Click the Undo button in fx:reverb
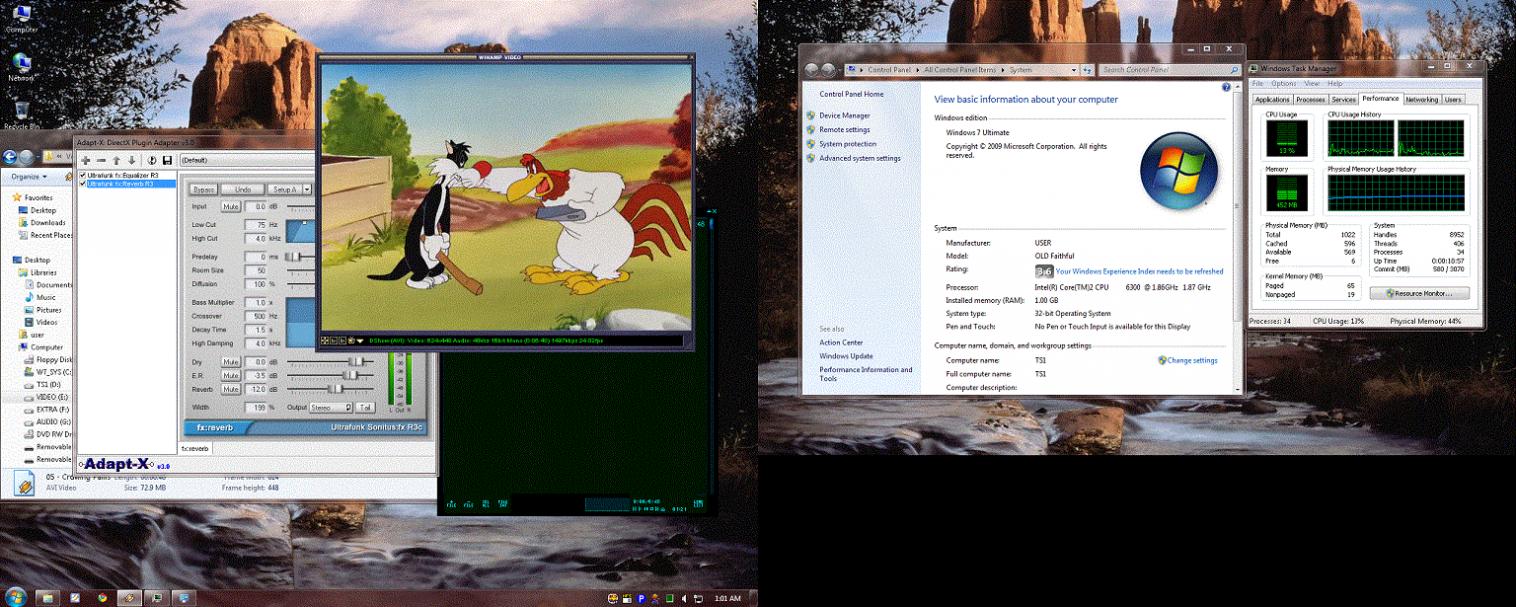The height and width of the screenshot is (607, 1516). [x=243, y=189]
